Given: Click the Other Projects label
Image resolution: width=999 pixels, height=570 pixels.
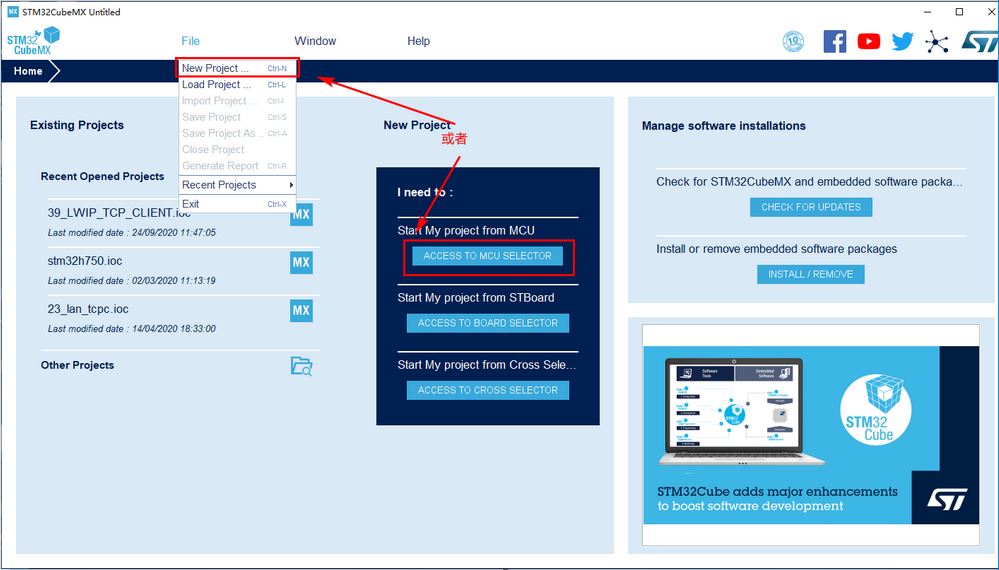Looking at the screenshot, I should click(77, 366).
